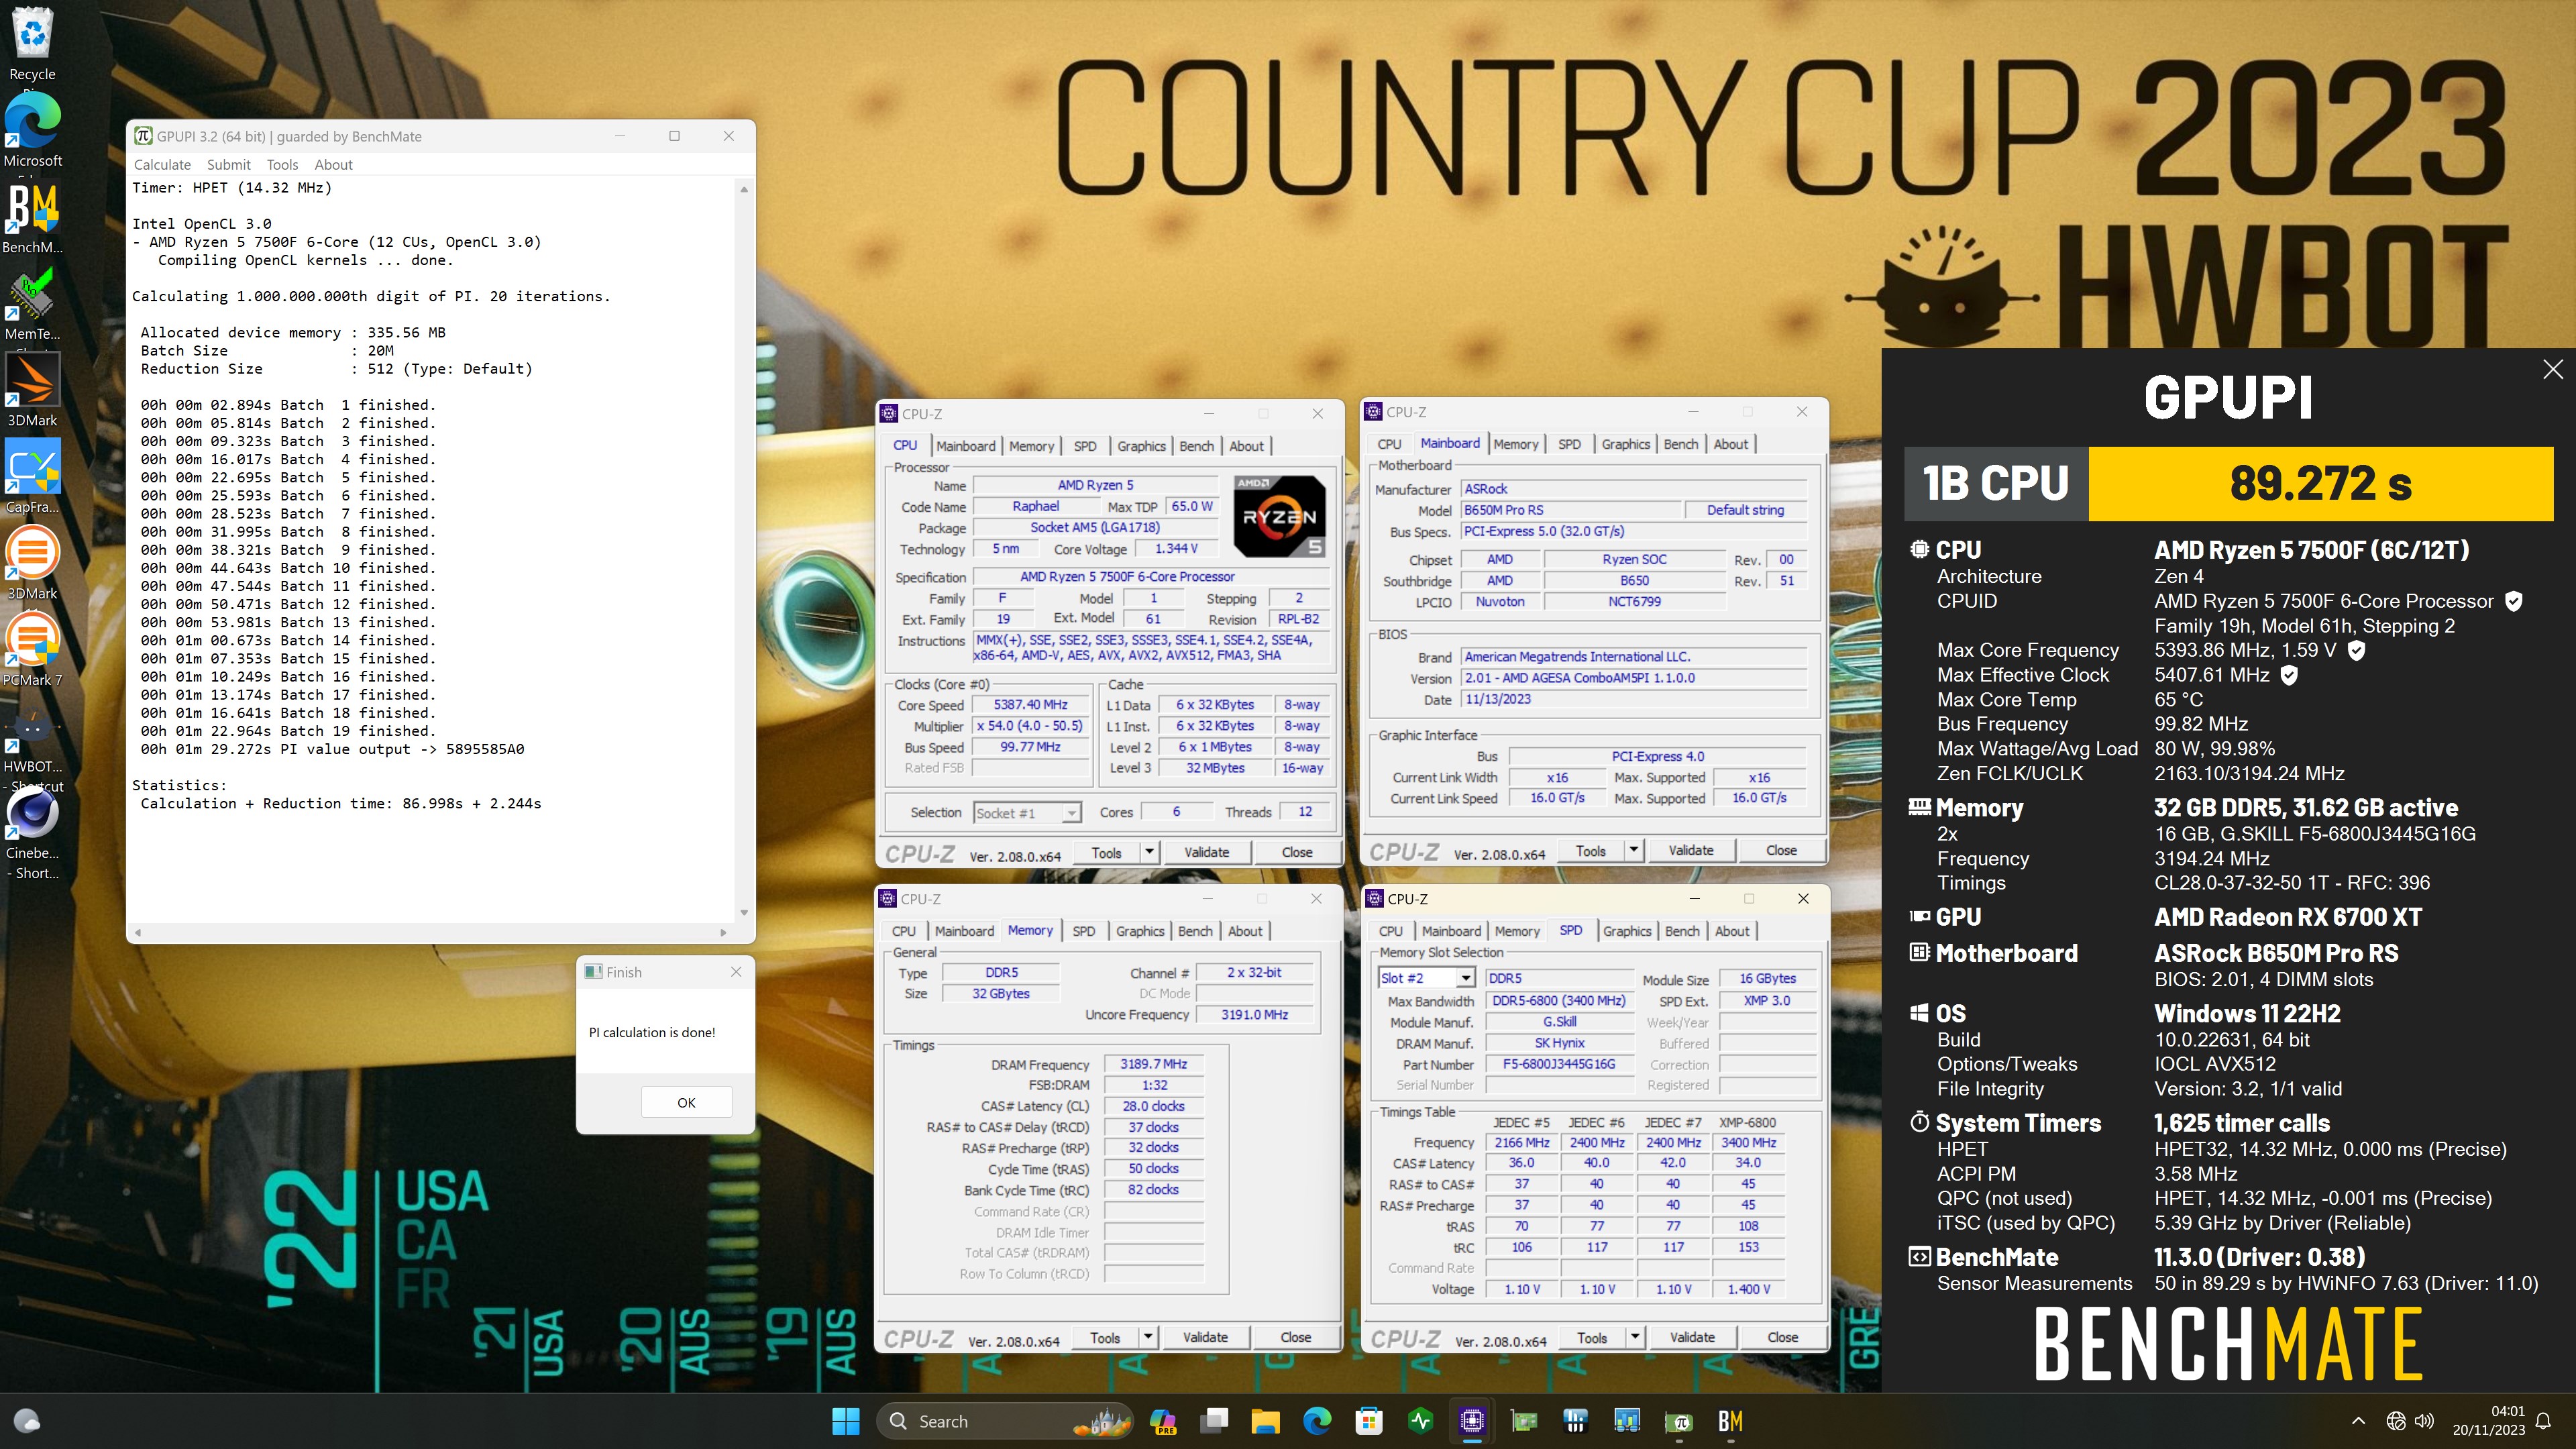Switch to Graphics tab in CPU-Z Mainboard window

pyautogui.click(x=1625, y=444)
